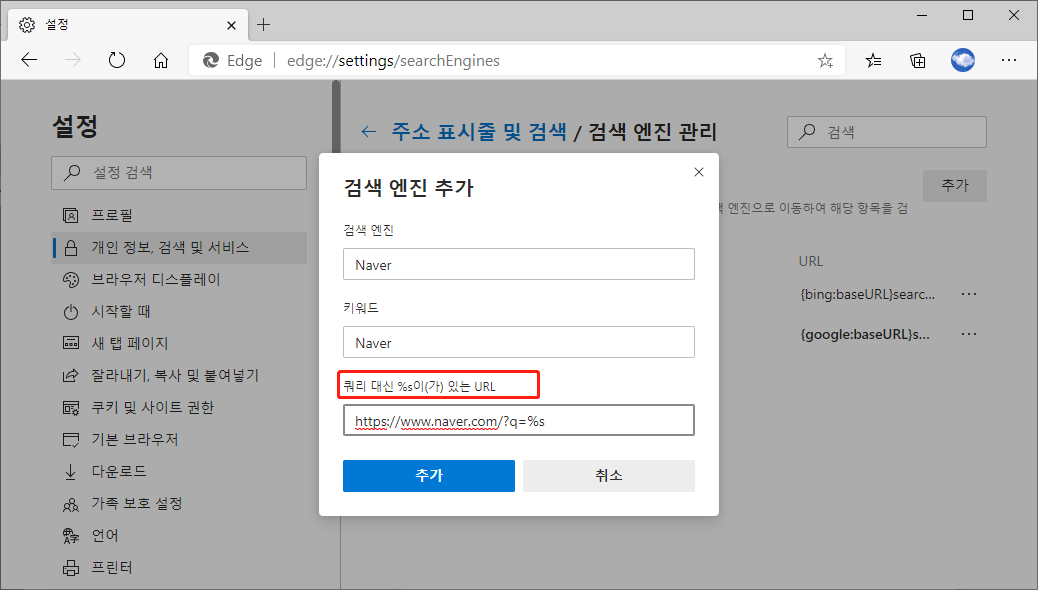1038x590 pixels.
Task: Open the Favorites list icon
Action: pyautogui.click(x=873, y=61)
